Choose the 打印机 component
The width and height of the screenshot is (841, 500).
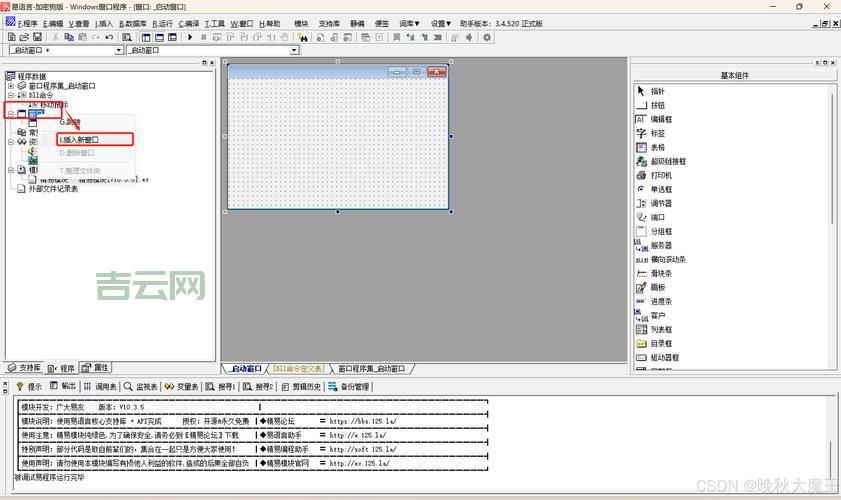point(662,175)
